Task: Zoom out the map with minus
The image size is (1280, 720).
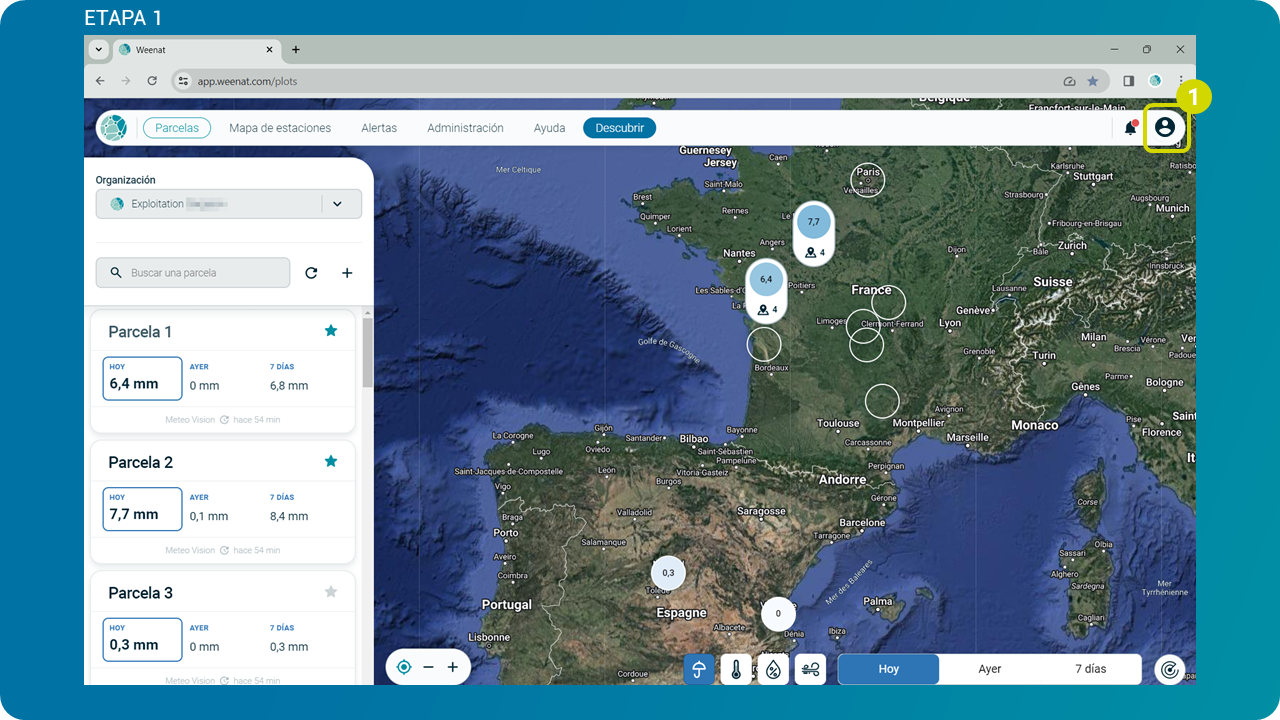Action: [x=428, y=667]
